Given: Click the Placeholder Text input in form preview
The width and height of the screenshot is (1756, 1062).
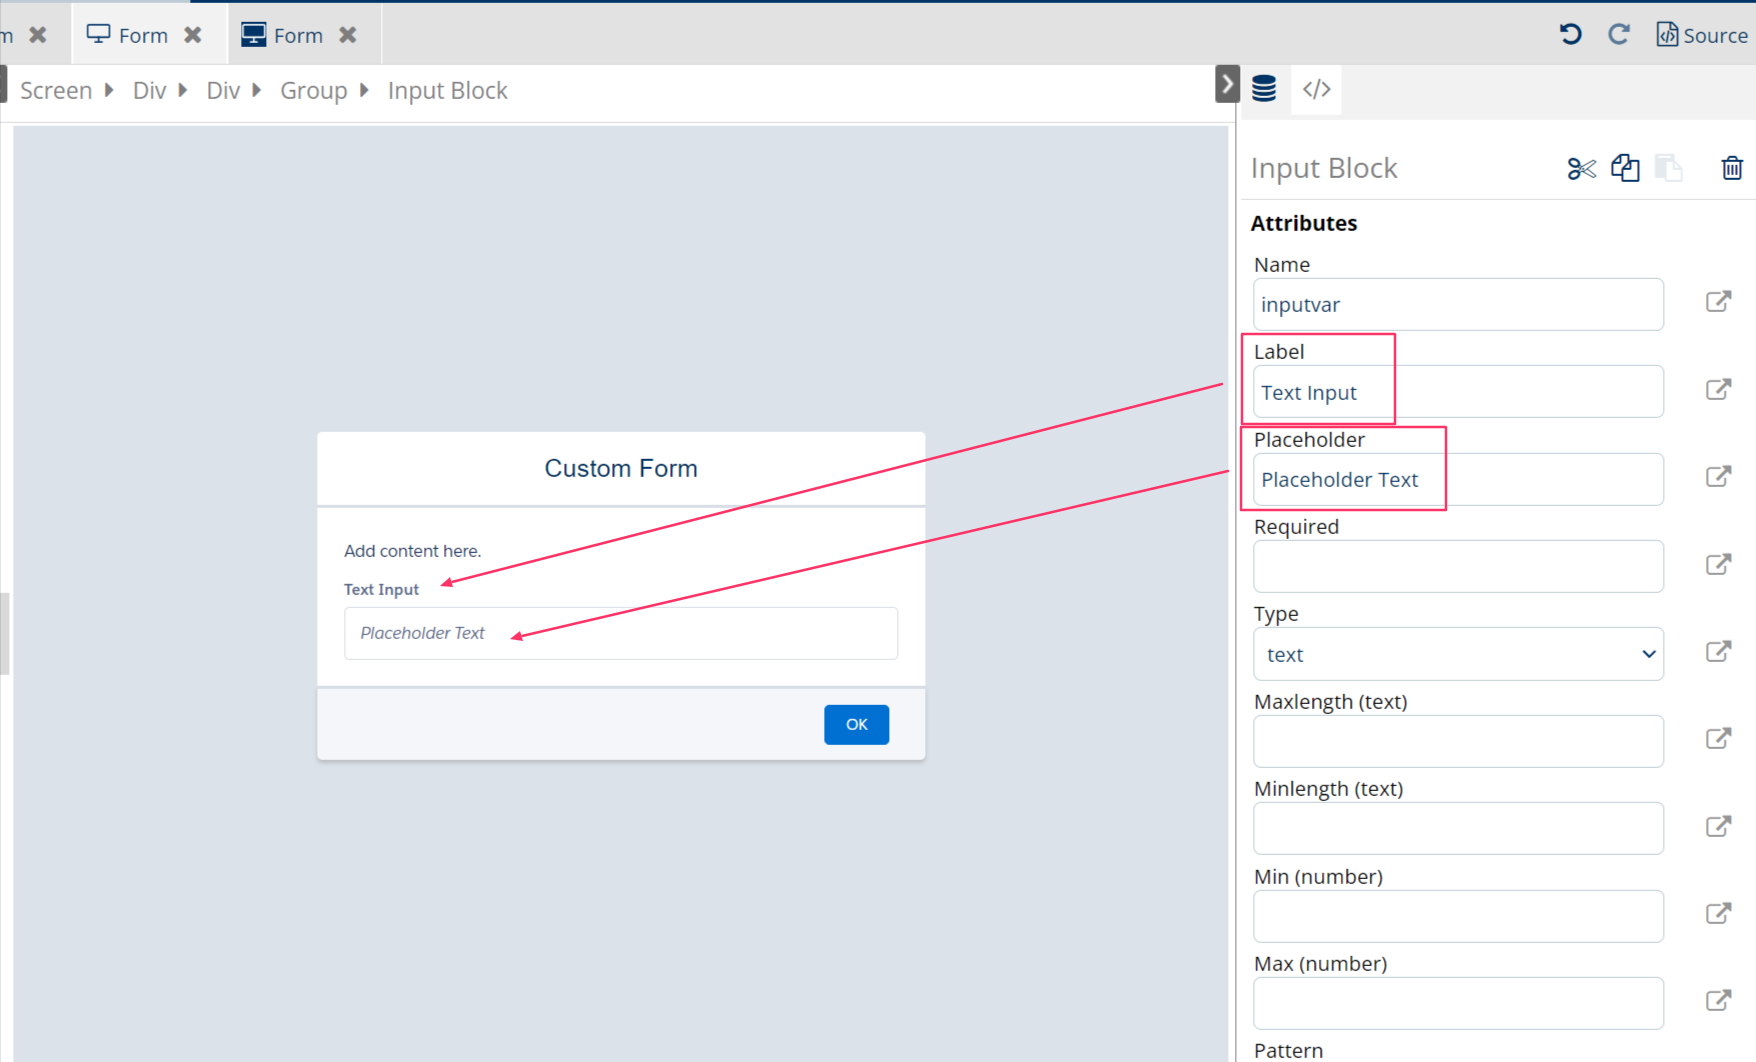Looking at the screenshot, I should pyautogui.click(x=620, y=634).
